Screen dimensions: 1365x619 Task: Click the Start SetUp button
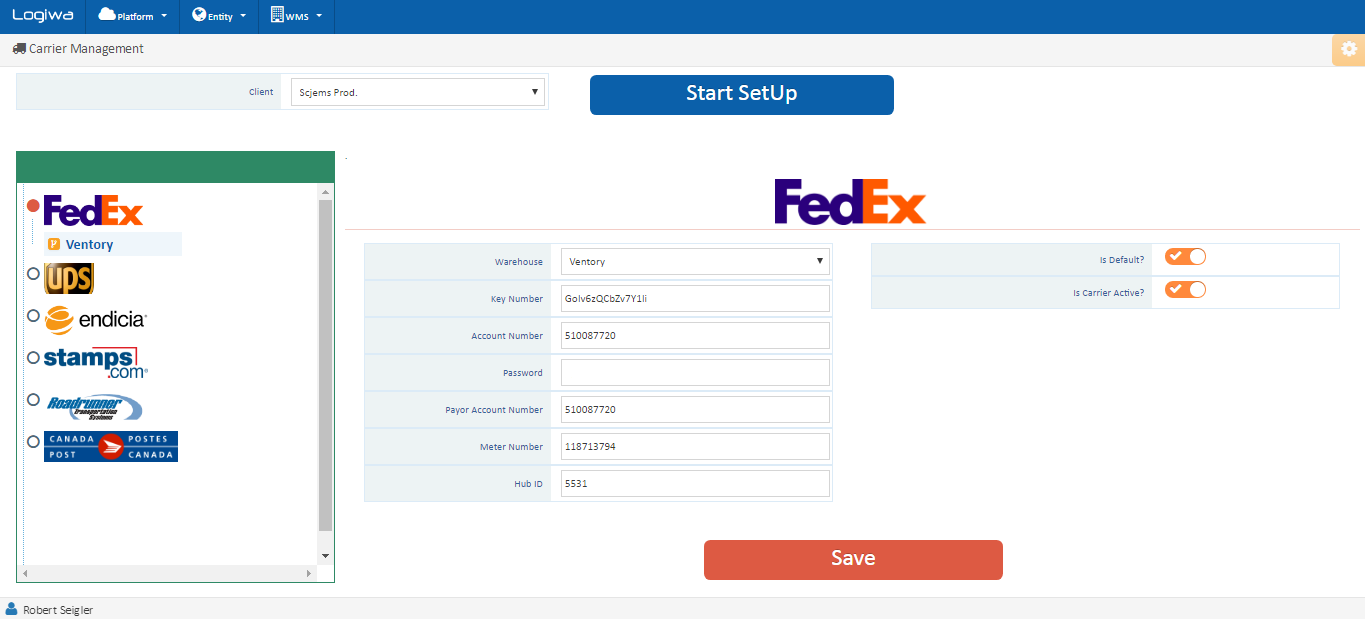741,94
